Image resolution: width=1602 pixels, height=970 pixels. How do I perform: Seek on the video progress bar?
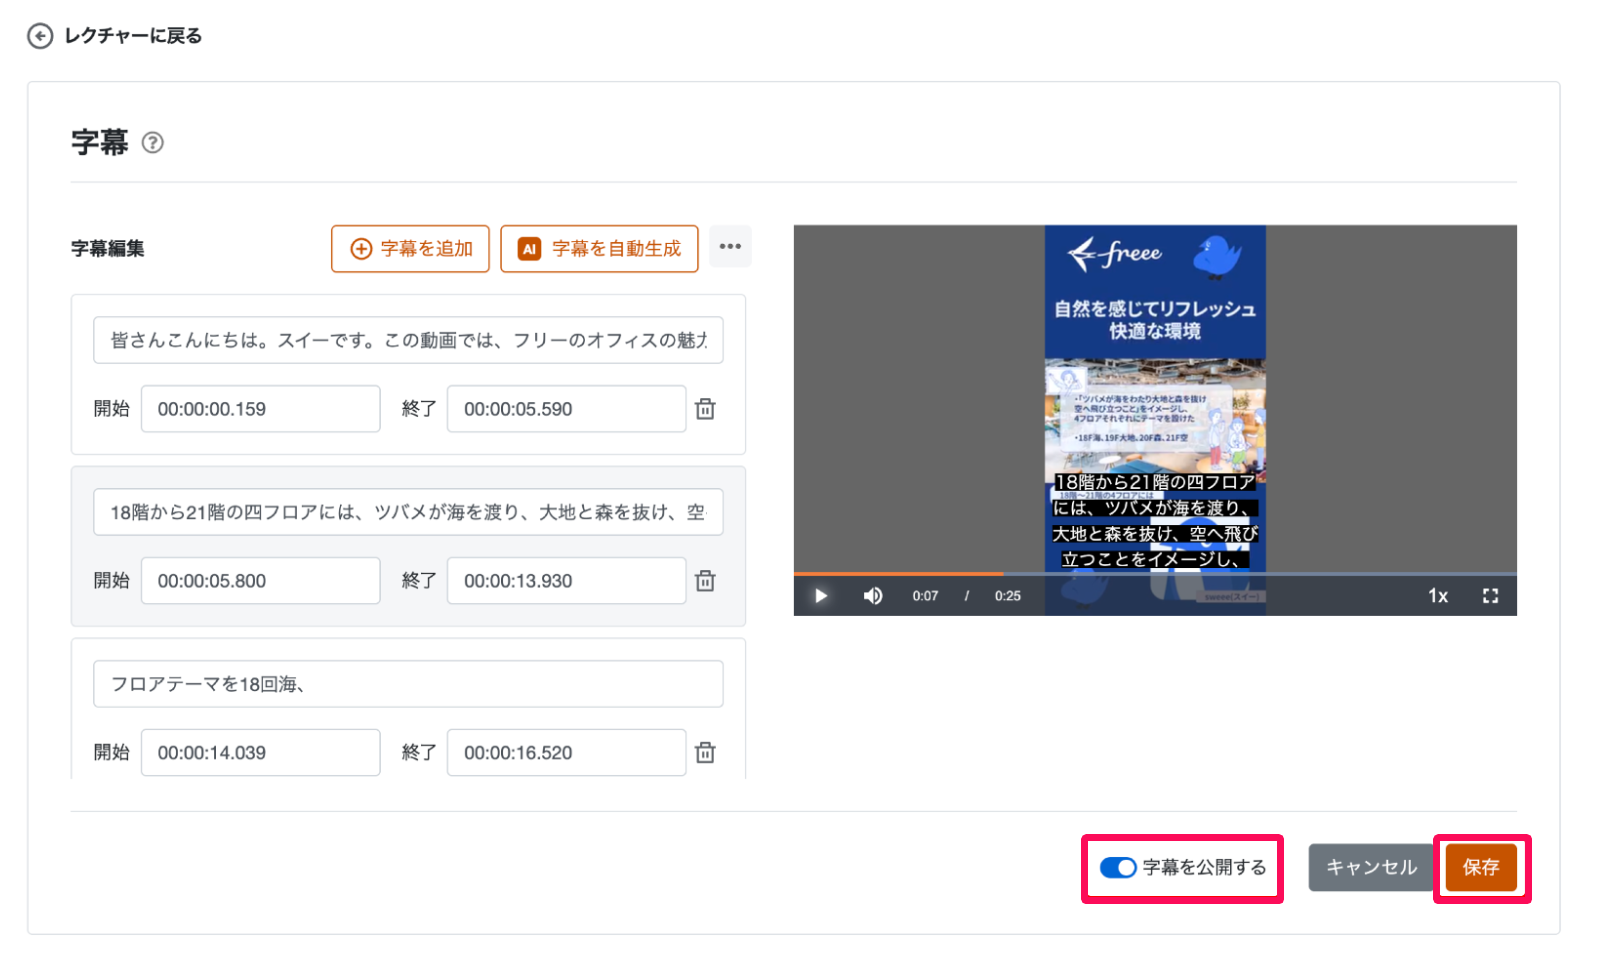[1155, 574]
